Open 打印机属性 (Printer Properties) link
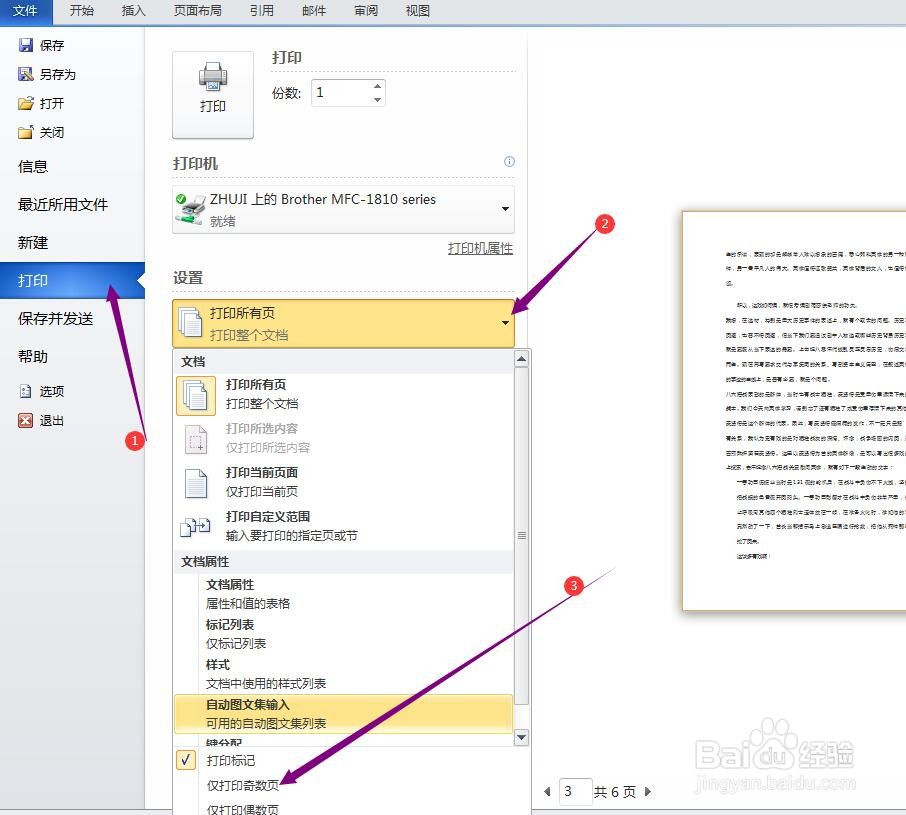This screenshot has width=906, height=815. [x=480, y=248]
